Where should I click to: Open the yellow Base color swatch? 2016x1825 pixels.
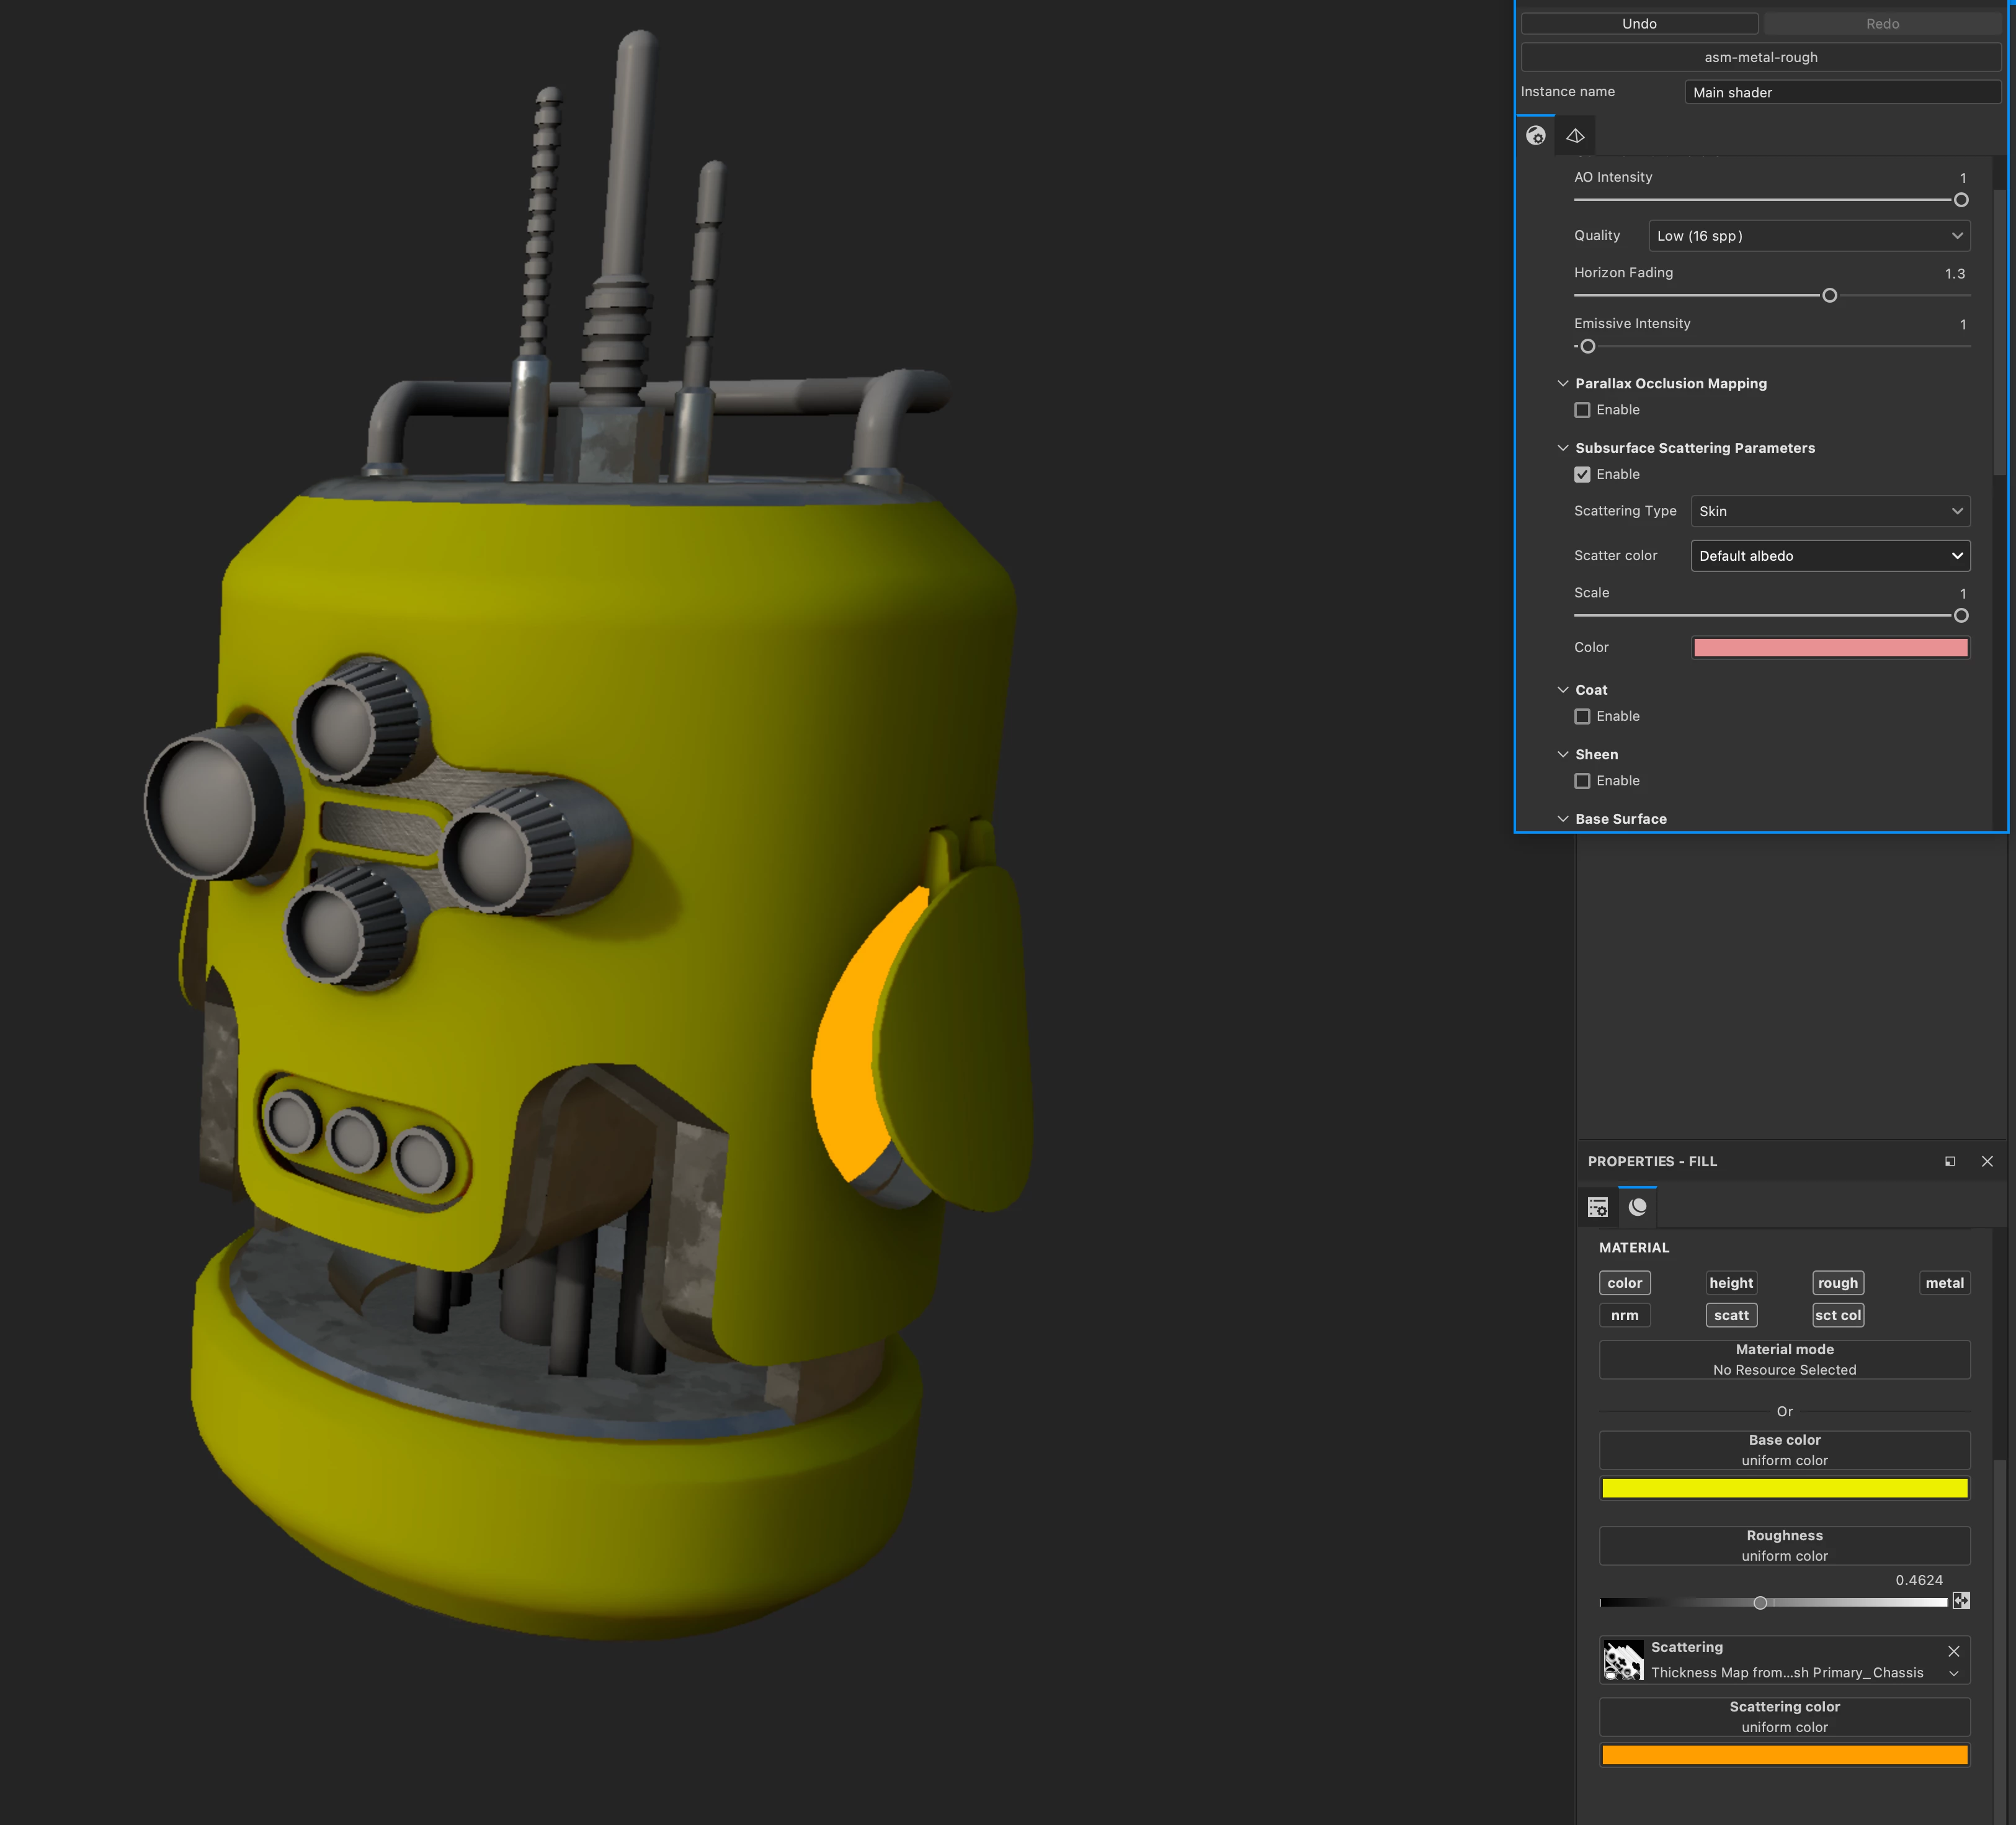coord(1784,1488)
